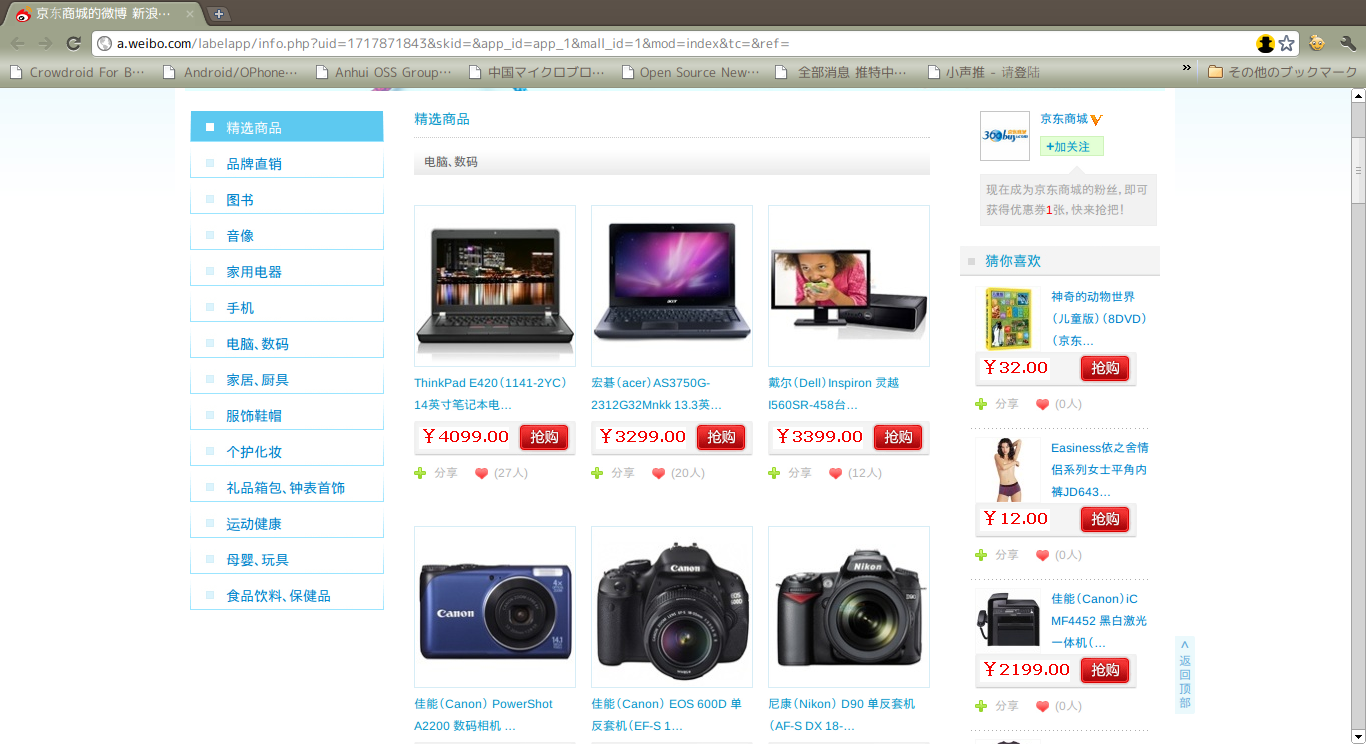Open the その他のブックマーク folder
The height and width of the screenshot is (744, 1366).
[1283, 72]
